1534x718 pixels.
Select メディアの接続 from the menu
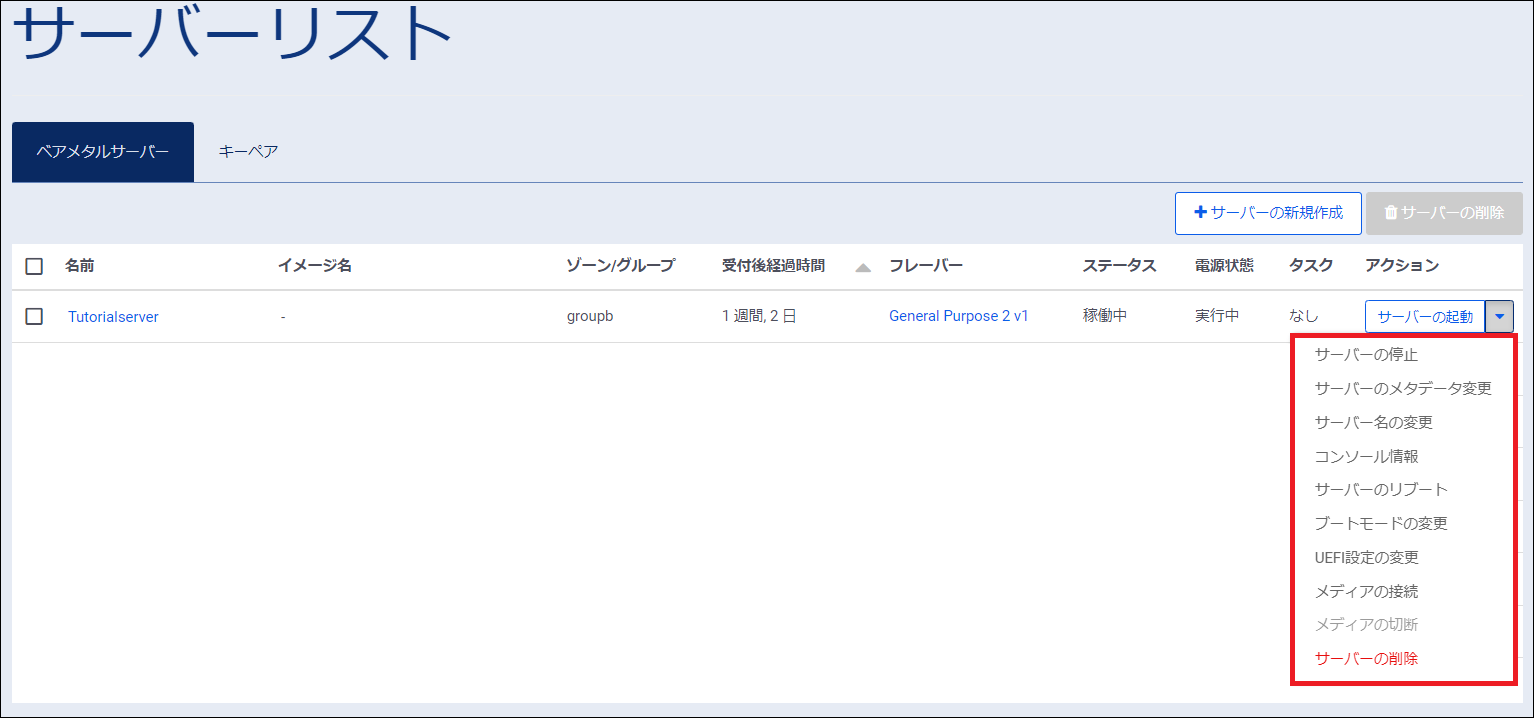(x=1366, y=591)
